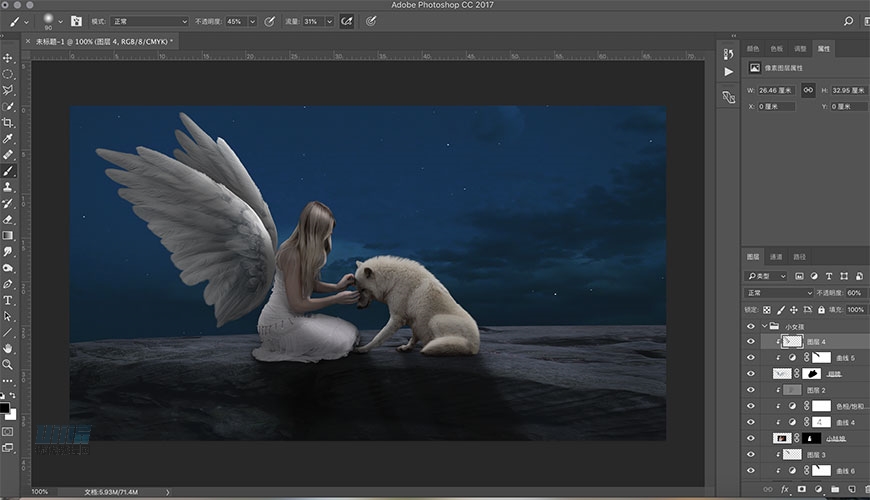
Task: Select the Path Selection tool
Action: pyautogui.click(x=8, y=316)
